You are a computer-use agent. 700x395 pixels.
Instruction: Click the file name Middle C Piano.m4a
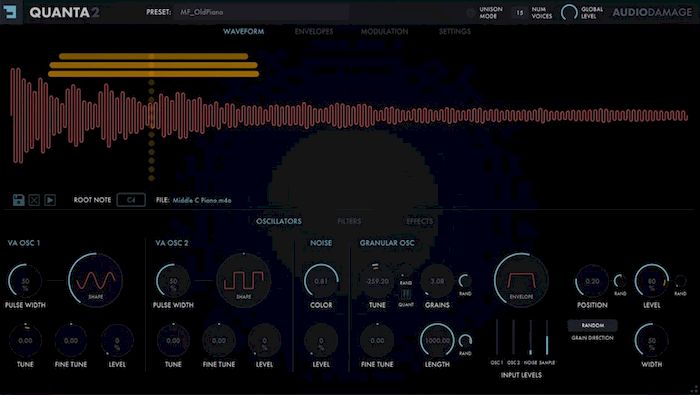pyautogui.click(x=202, y=200)
